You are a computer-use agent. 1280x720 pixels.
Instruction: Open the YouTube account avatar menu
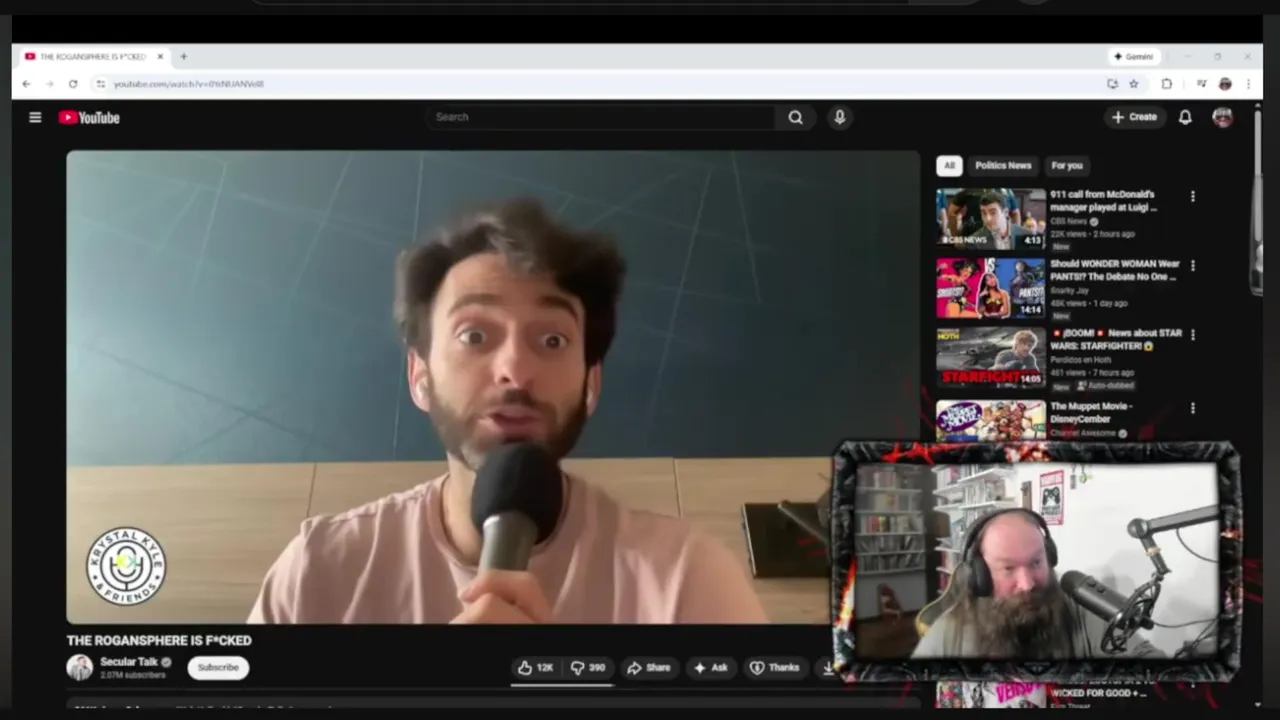click(x=1222, y=117)
